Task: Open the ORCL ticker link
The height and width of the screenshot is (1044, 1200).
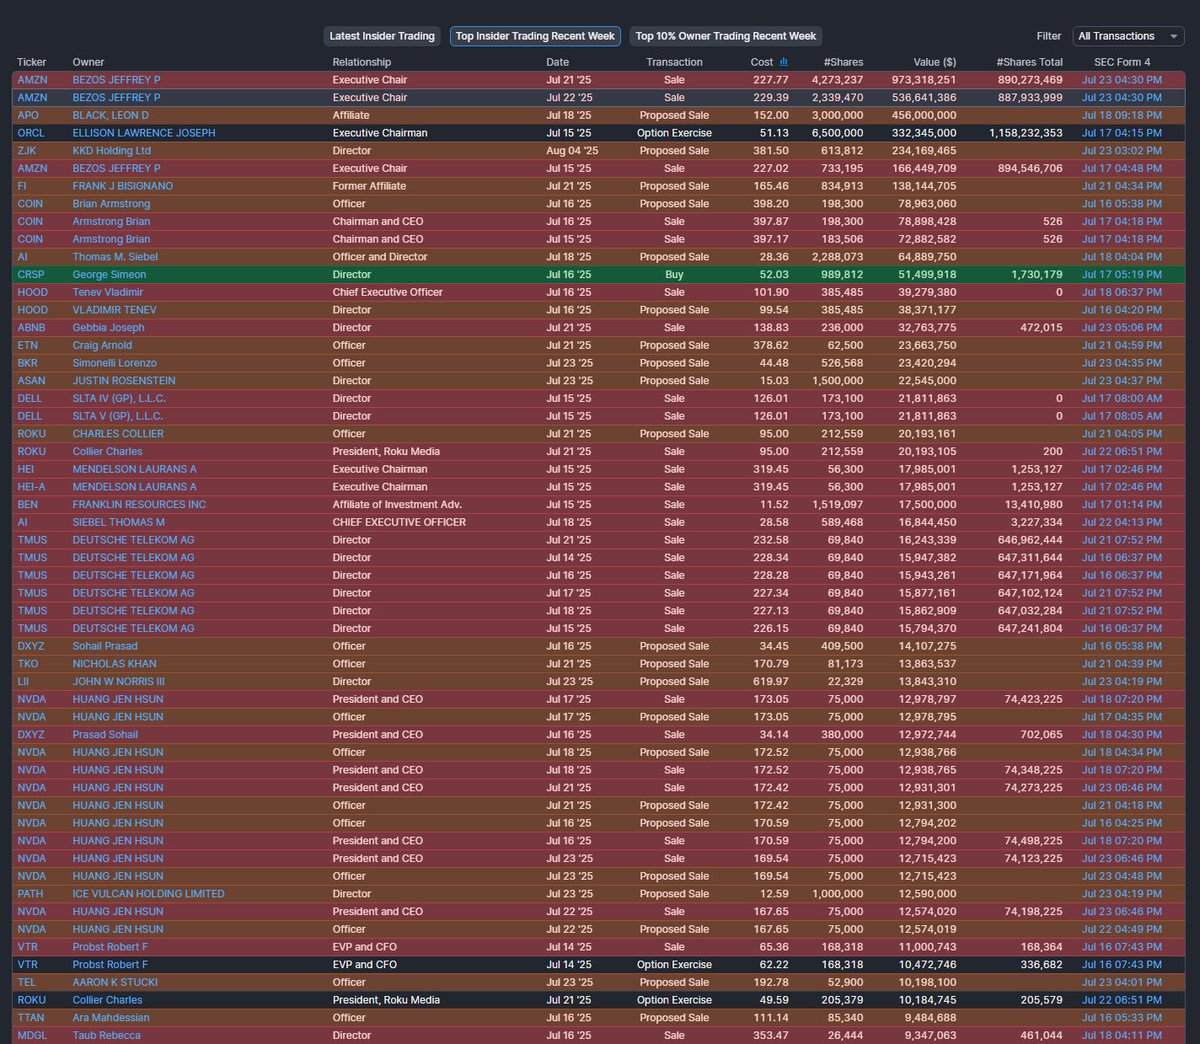Action: (31, 133)
